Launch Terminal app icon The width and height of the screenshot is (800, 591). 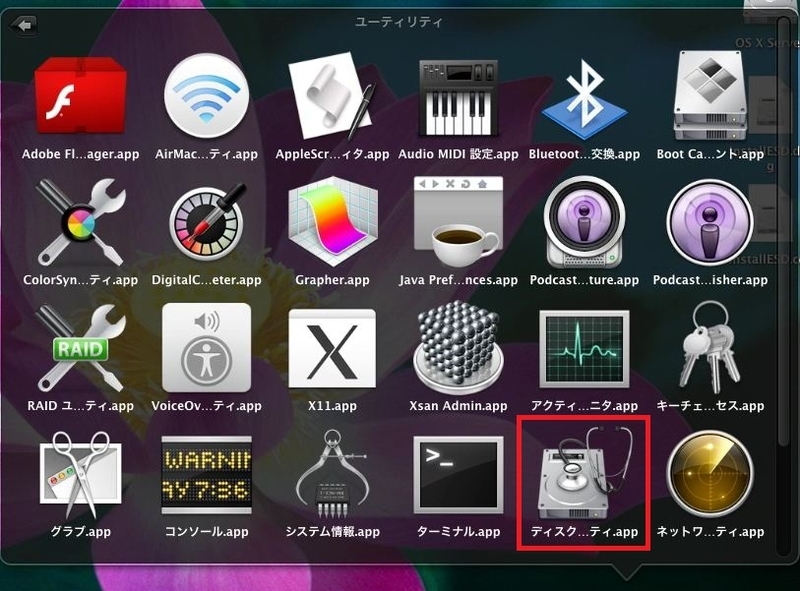458,475
